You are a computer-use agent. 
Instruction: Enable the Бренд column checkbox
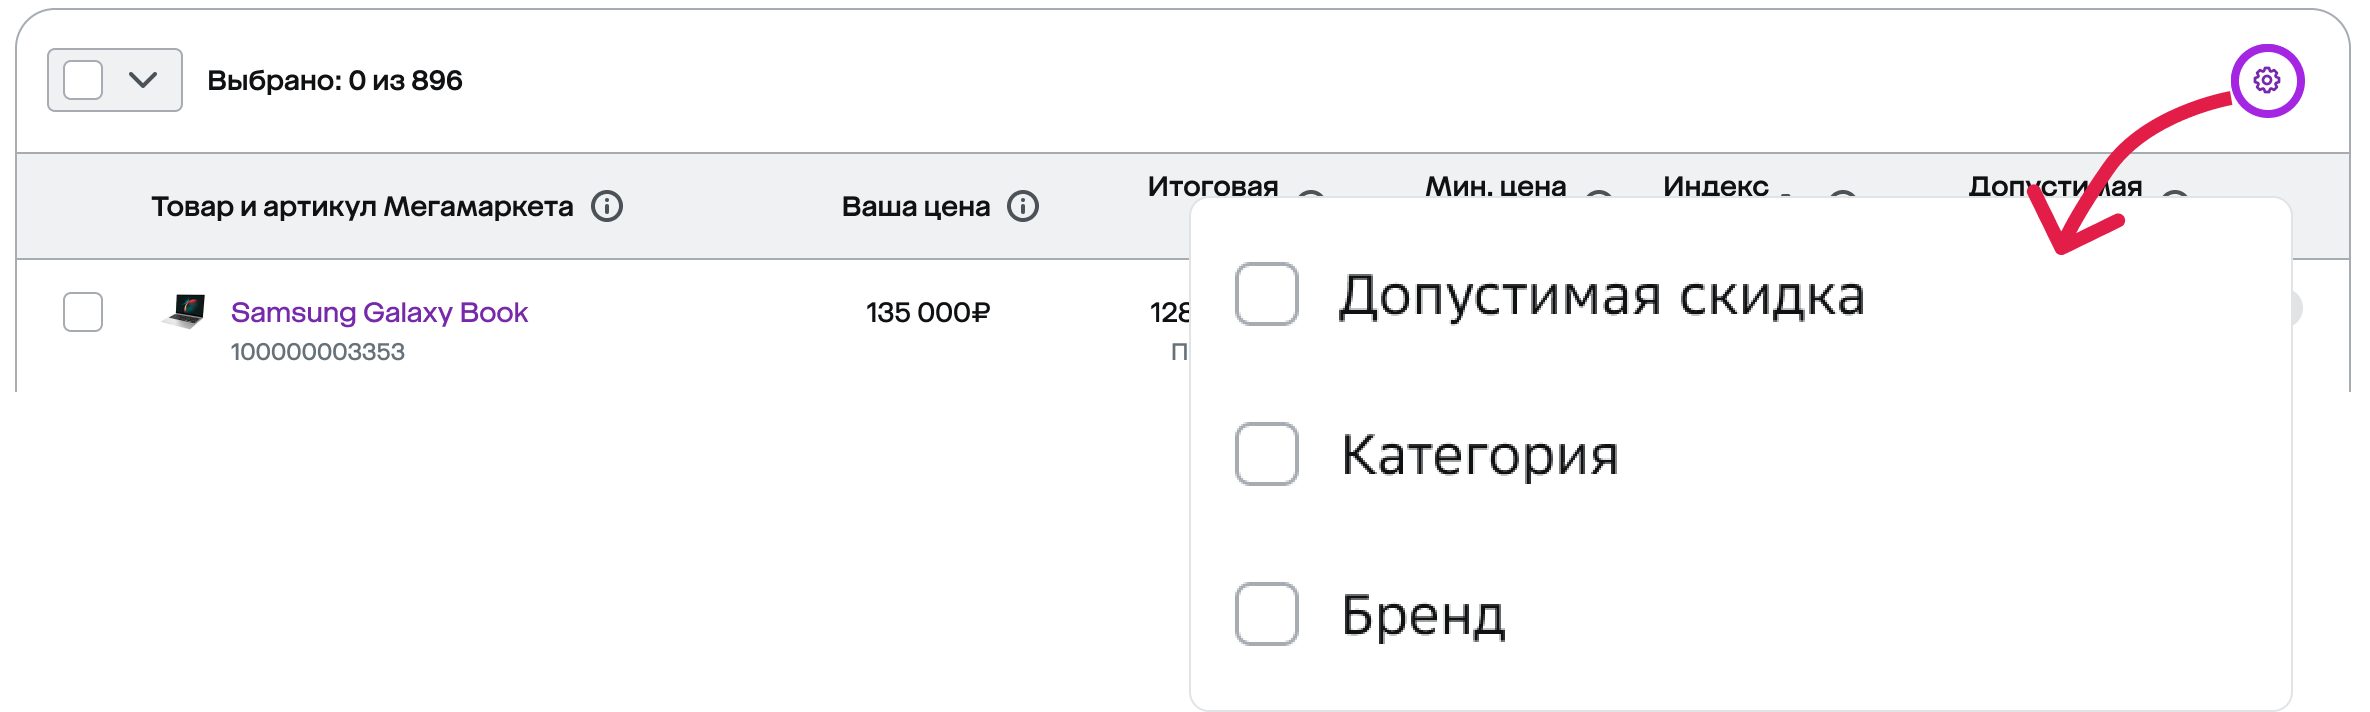pyautogui.click(x=1267, y=614)
